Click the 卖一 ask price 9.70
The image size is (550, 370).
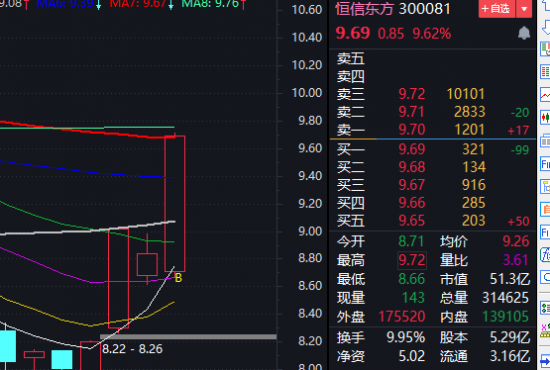pos(412,130)
